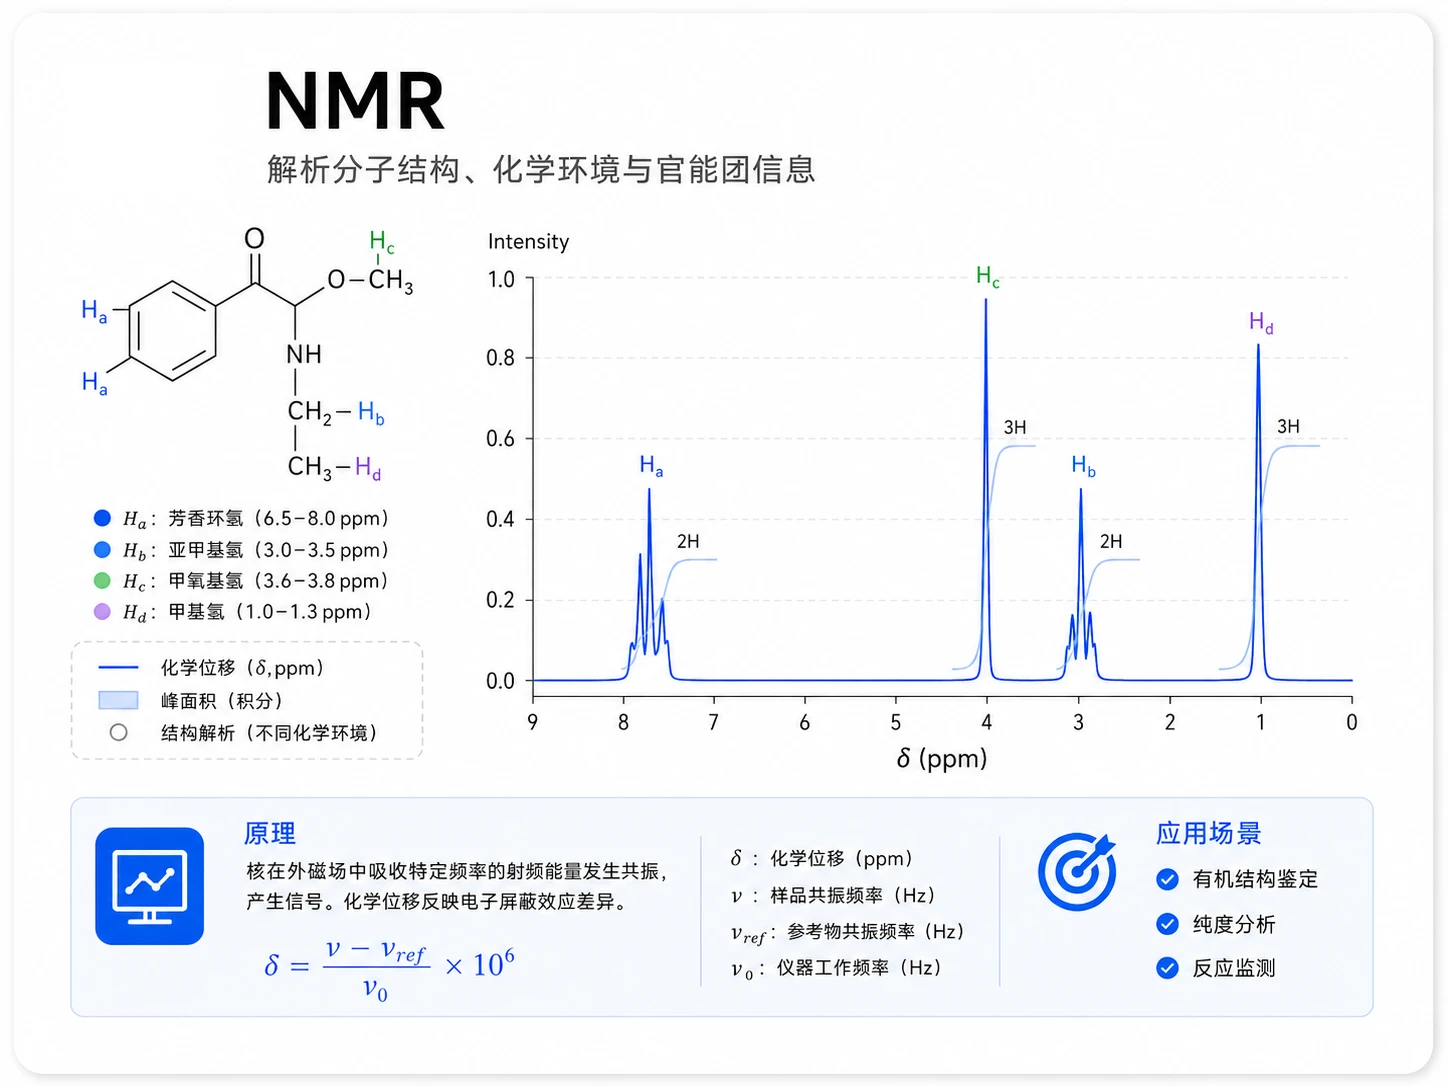
Task: Click the 1.0 tick on Intensity axis
Action: pos(501,279)
